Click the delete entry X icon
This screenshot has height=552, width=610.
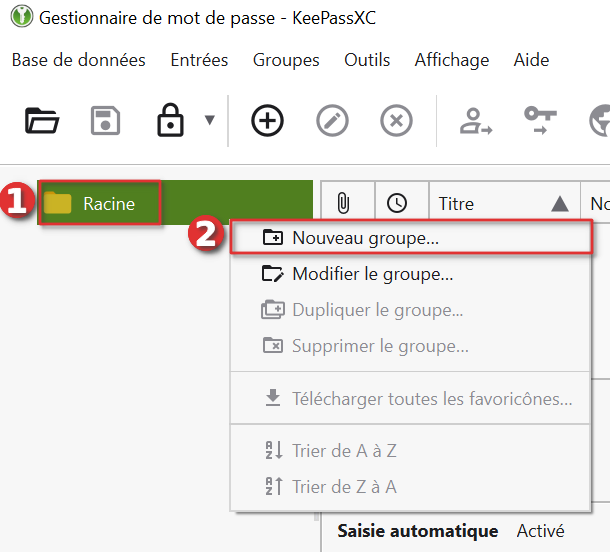396,122
